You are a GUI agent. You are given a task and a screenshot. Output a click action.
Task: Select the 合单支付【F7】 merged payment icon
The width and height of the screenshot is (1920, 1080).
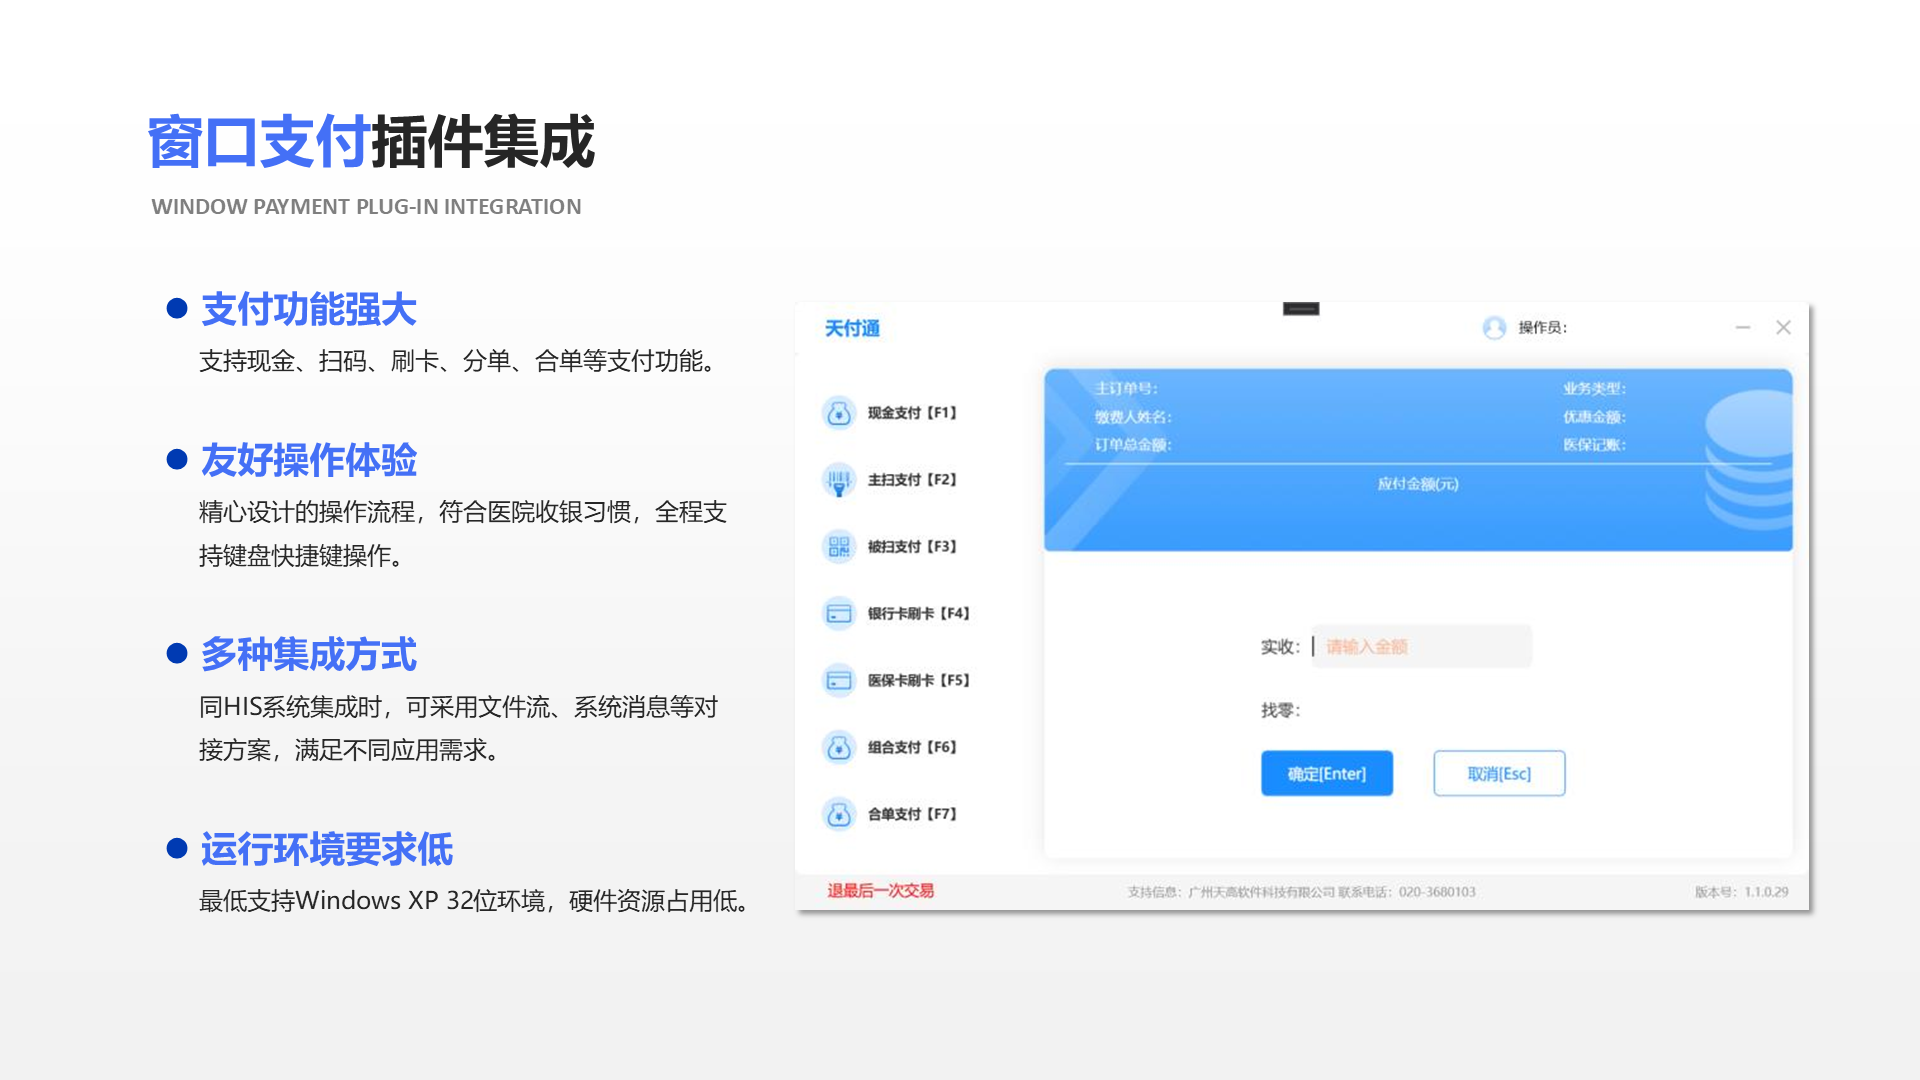tap(839, 814)
